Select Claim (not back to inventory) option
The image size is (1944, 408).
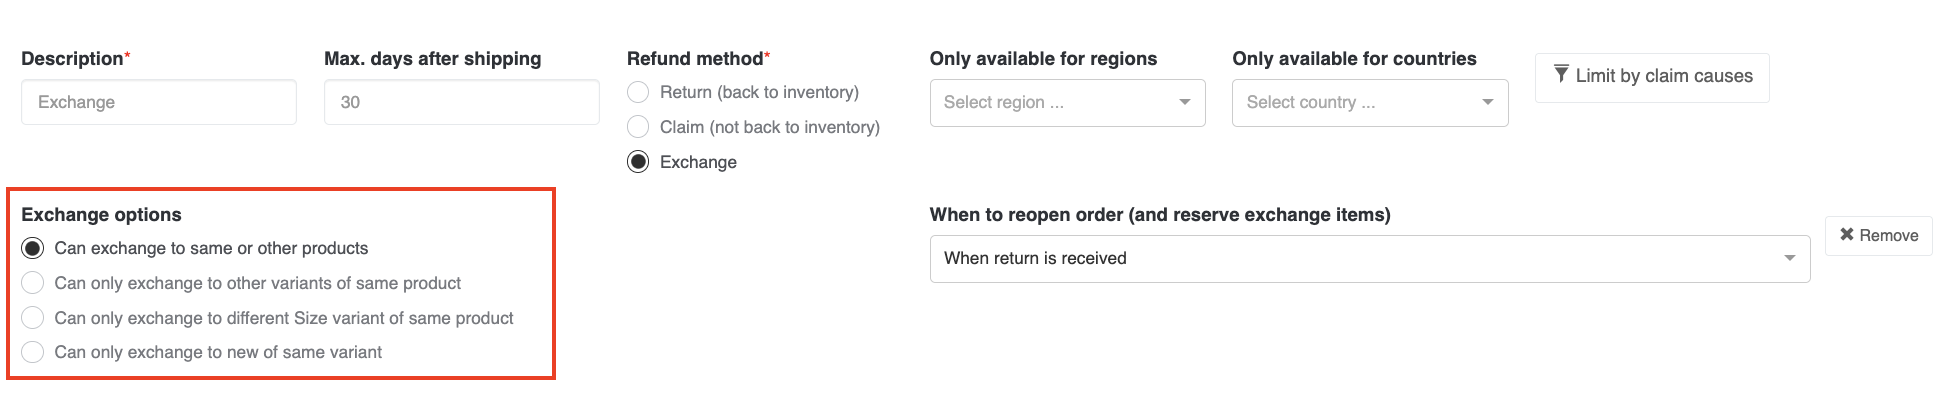[638, 127]
